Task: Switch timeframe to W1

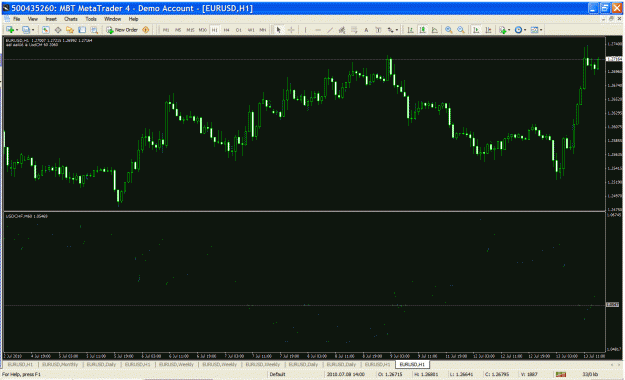Action: 251,30
